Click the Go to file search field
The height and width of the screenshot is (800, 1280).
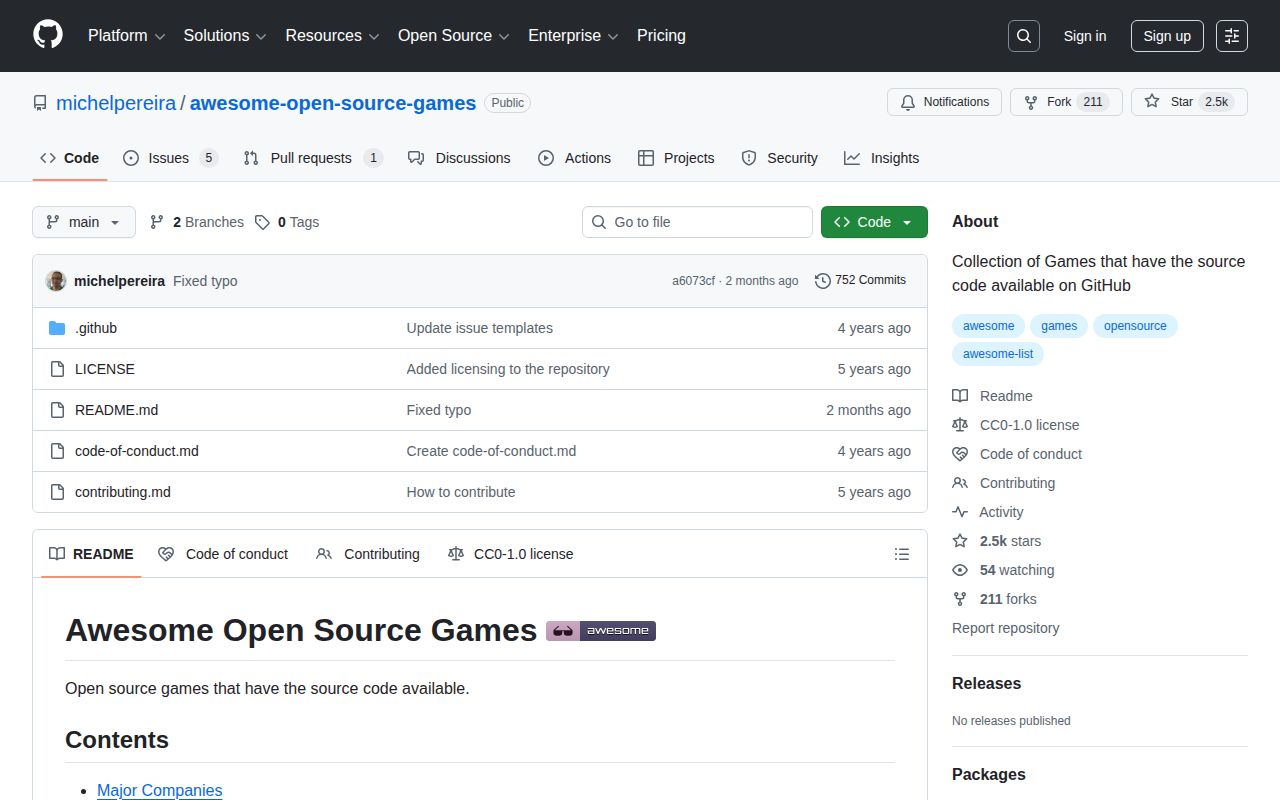pos(697,221)
